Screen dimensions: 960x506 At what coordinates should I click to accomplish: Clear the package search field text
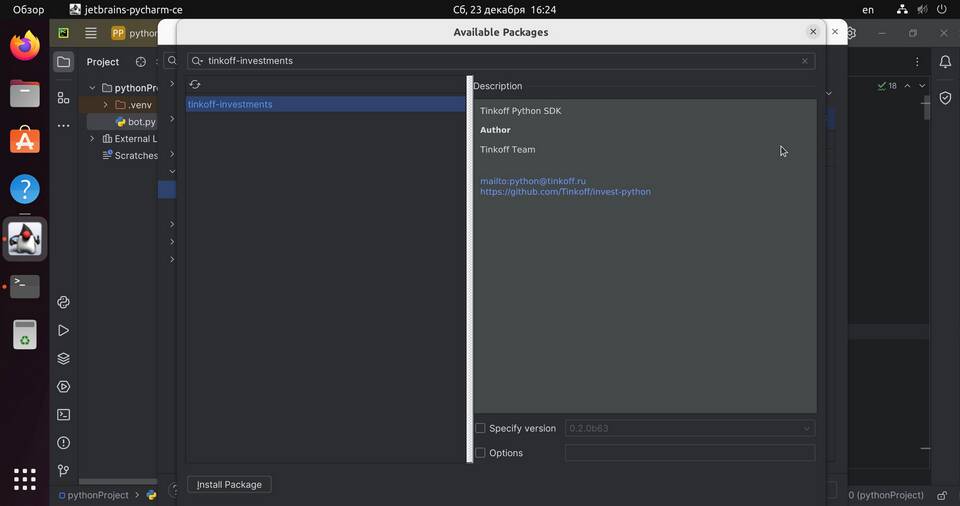point(804,61)
